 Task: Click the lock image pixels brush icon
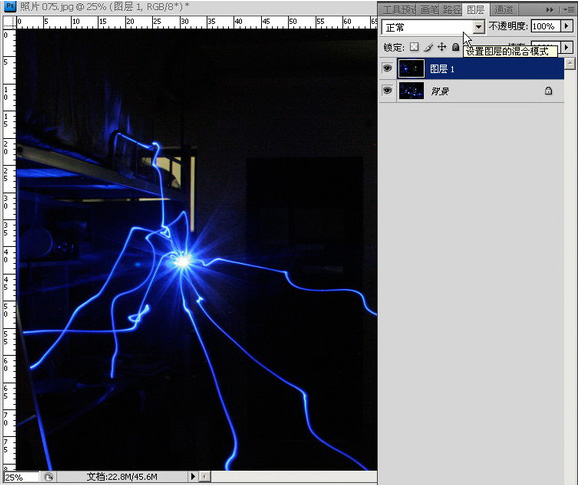(428, 47)
